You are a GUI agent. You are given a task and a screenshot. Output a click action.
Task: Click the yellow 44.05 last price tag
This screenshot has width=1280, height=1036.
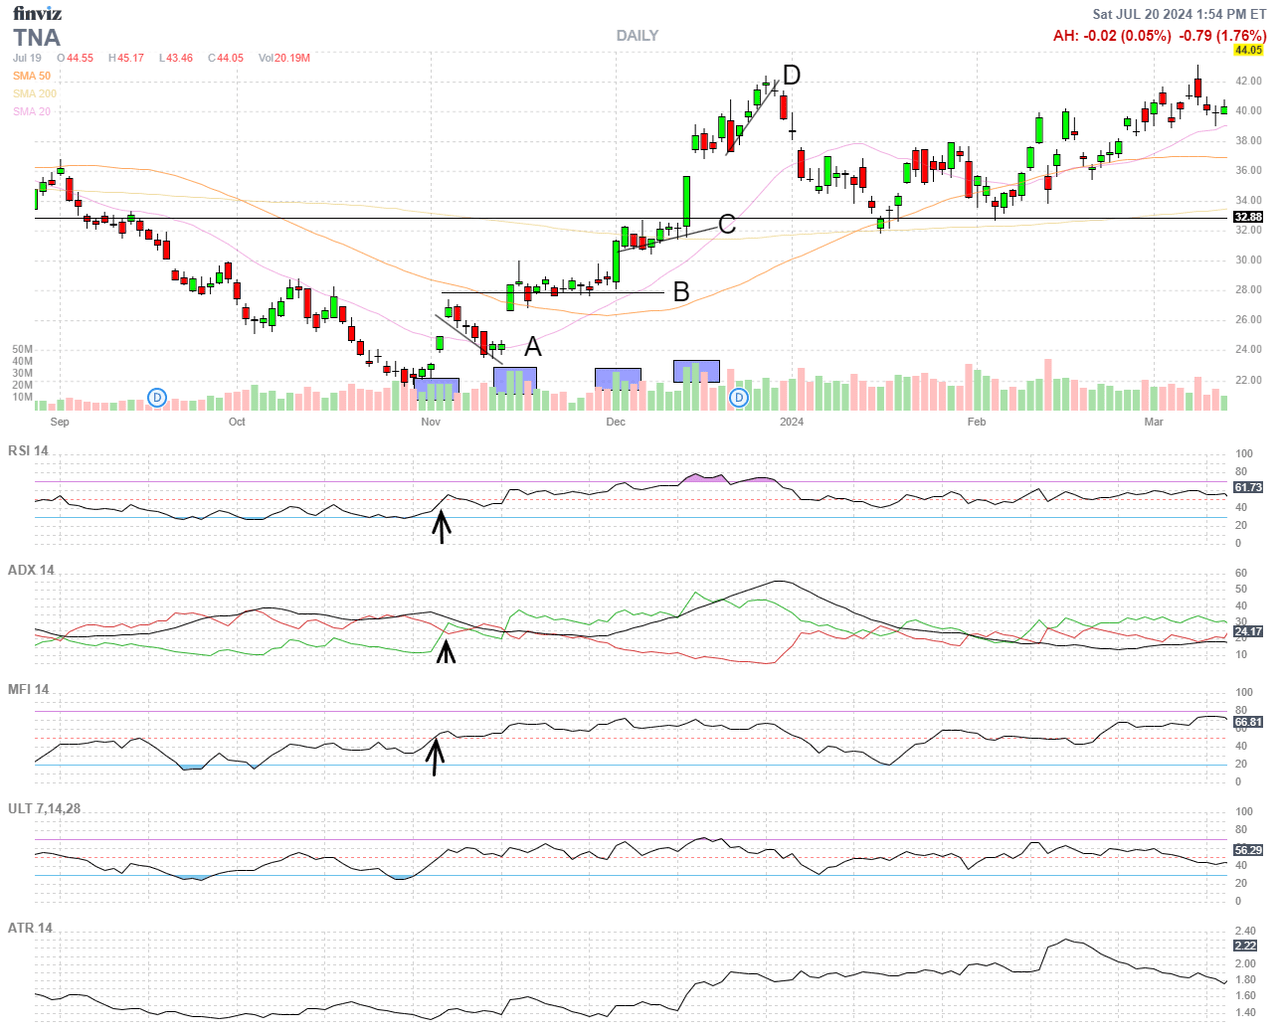(1248, 50)
